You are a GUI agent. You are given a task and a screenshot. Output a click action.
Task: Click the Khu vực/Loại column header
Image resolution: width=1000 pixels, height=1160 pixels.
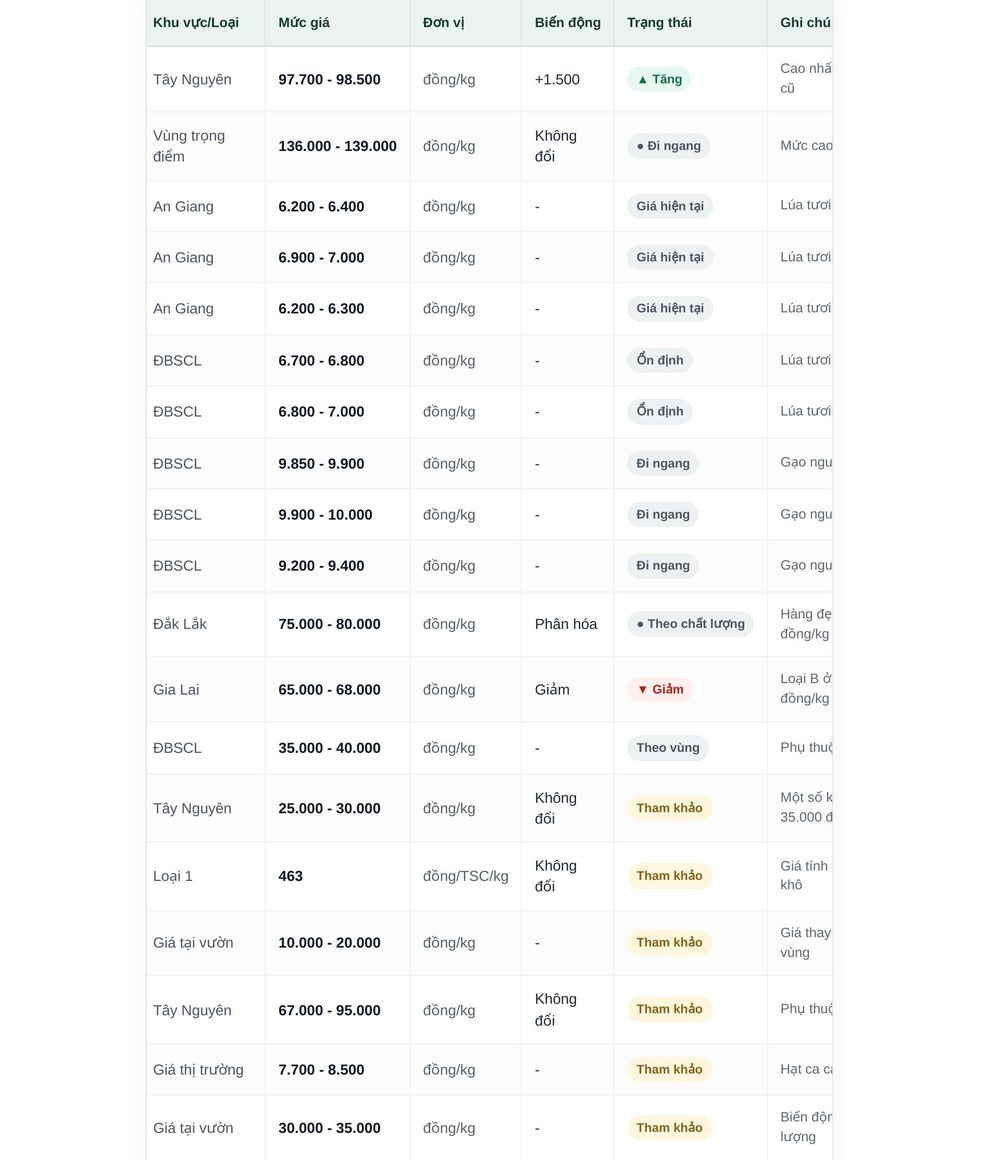point(195,22)
